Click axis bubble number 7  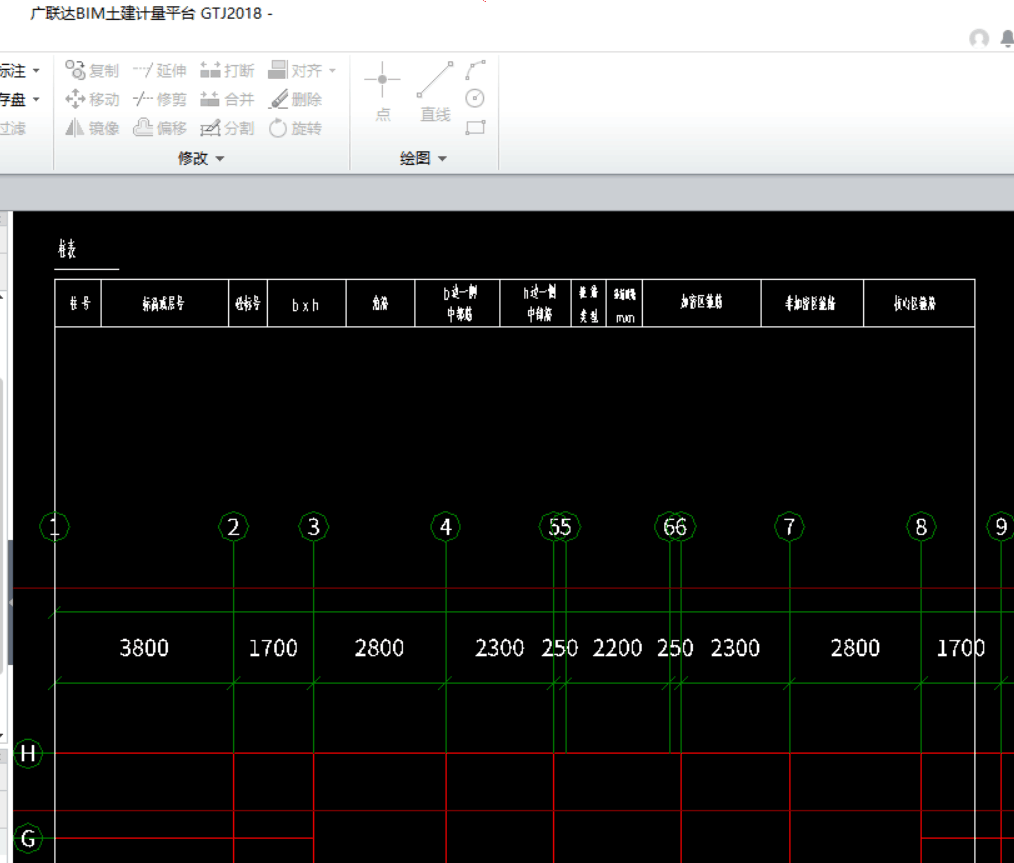click(x=790, y=527)
